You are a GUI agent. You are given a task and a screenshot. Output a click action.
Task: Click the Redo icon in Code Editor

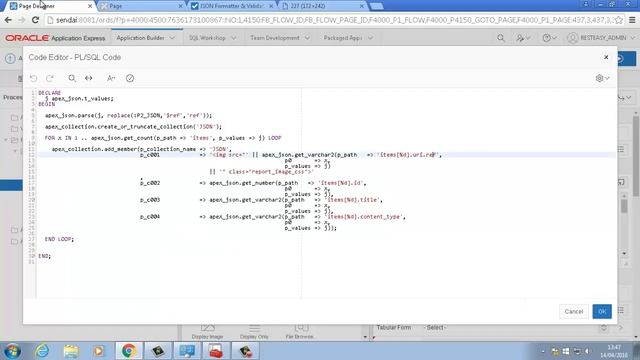(50, 78)
